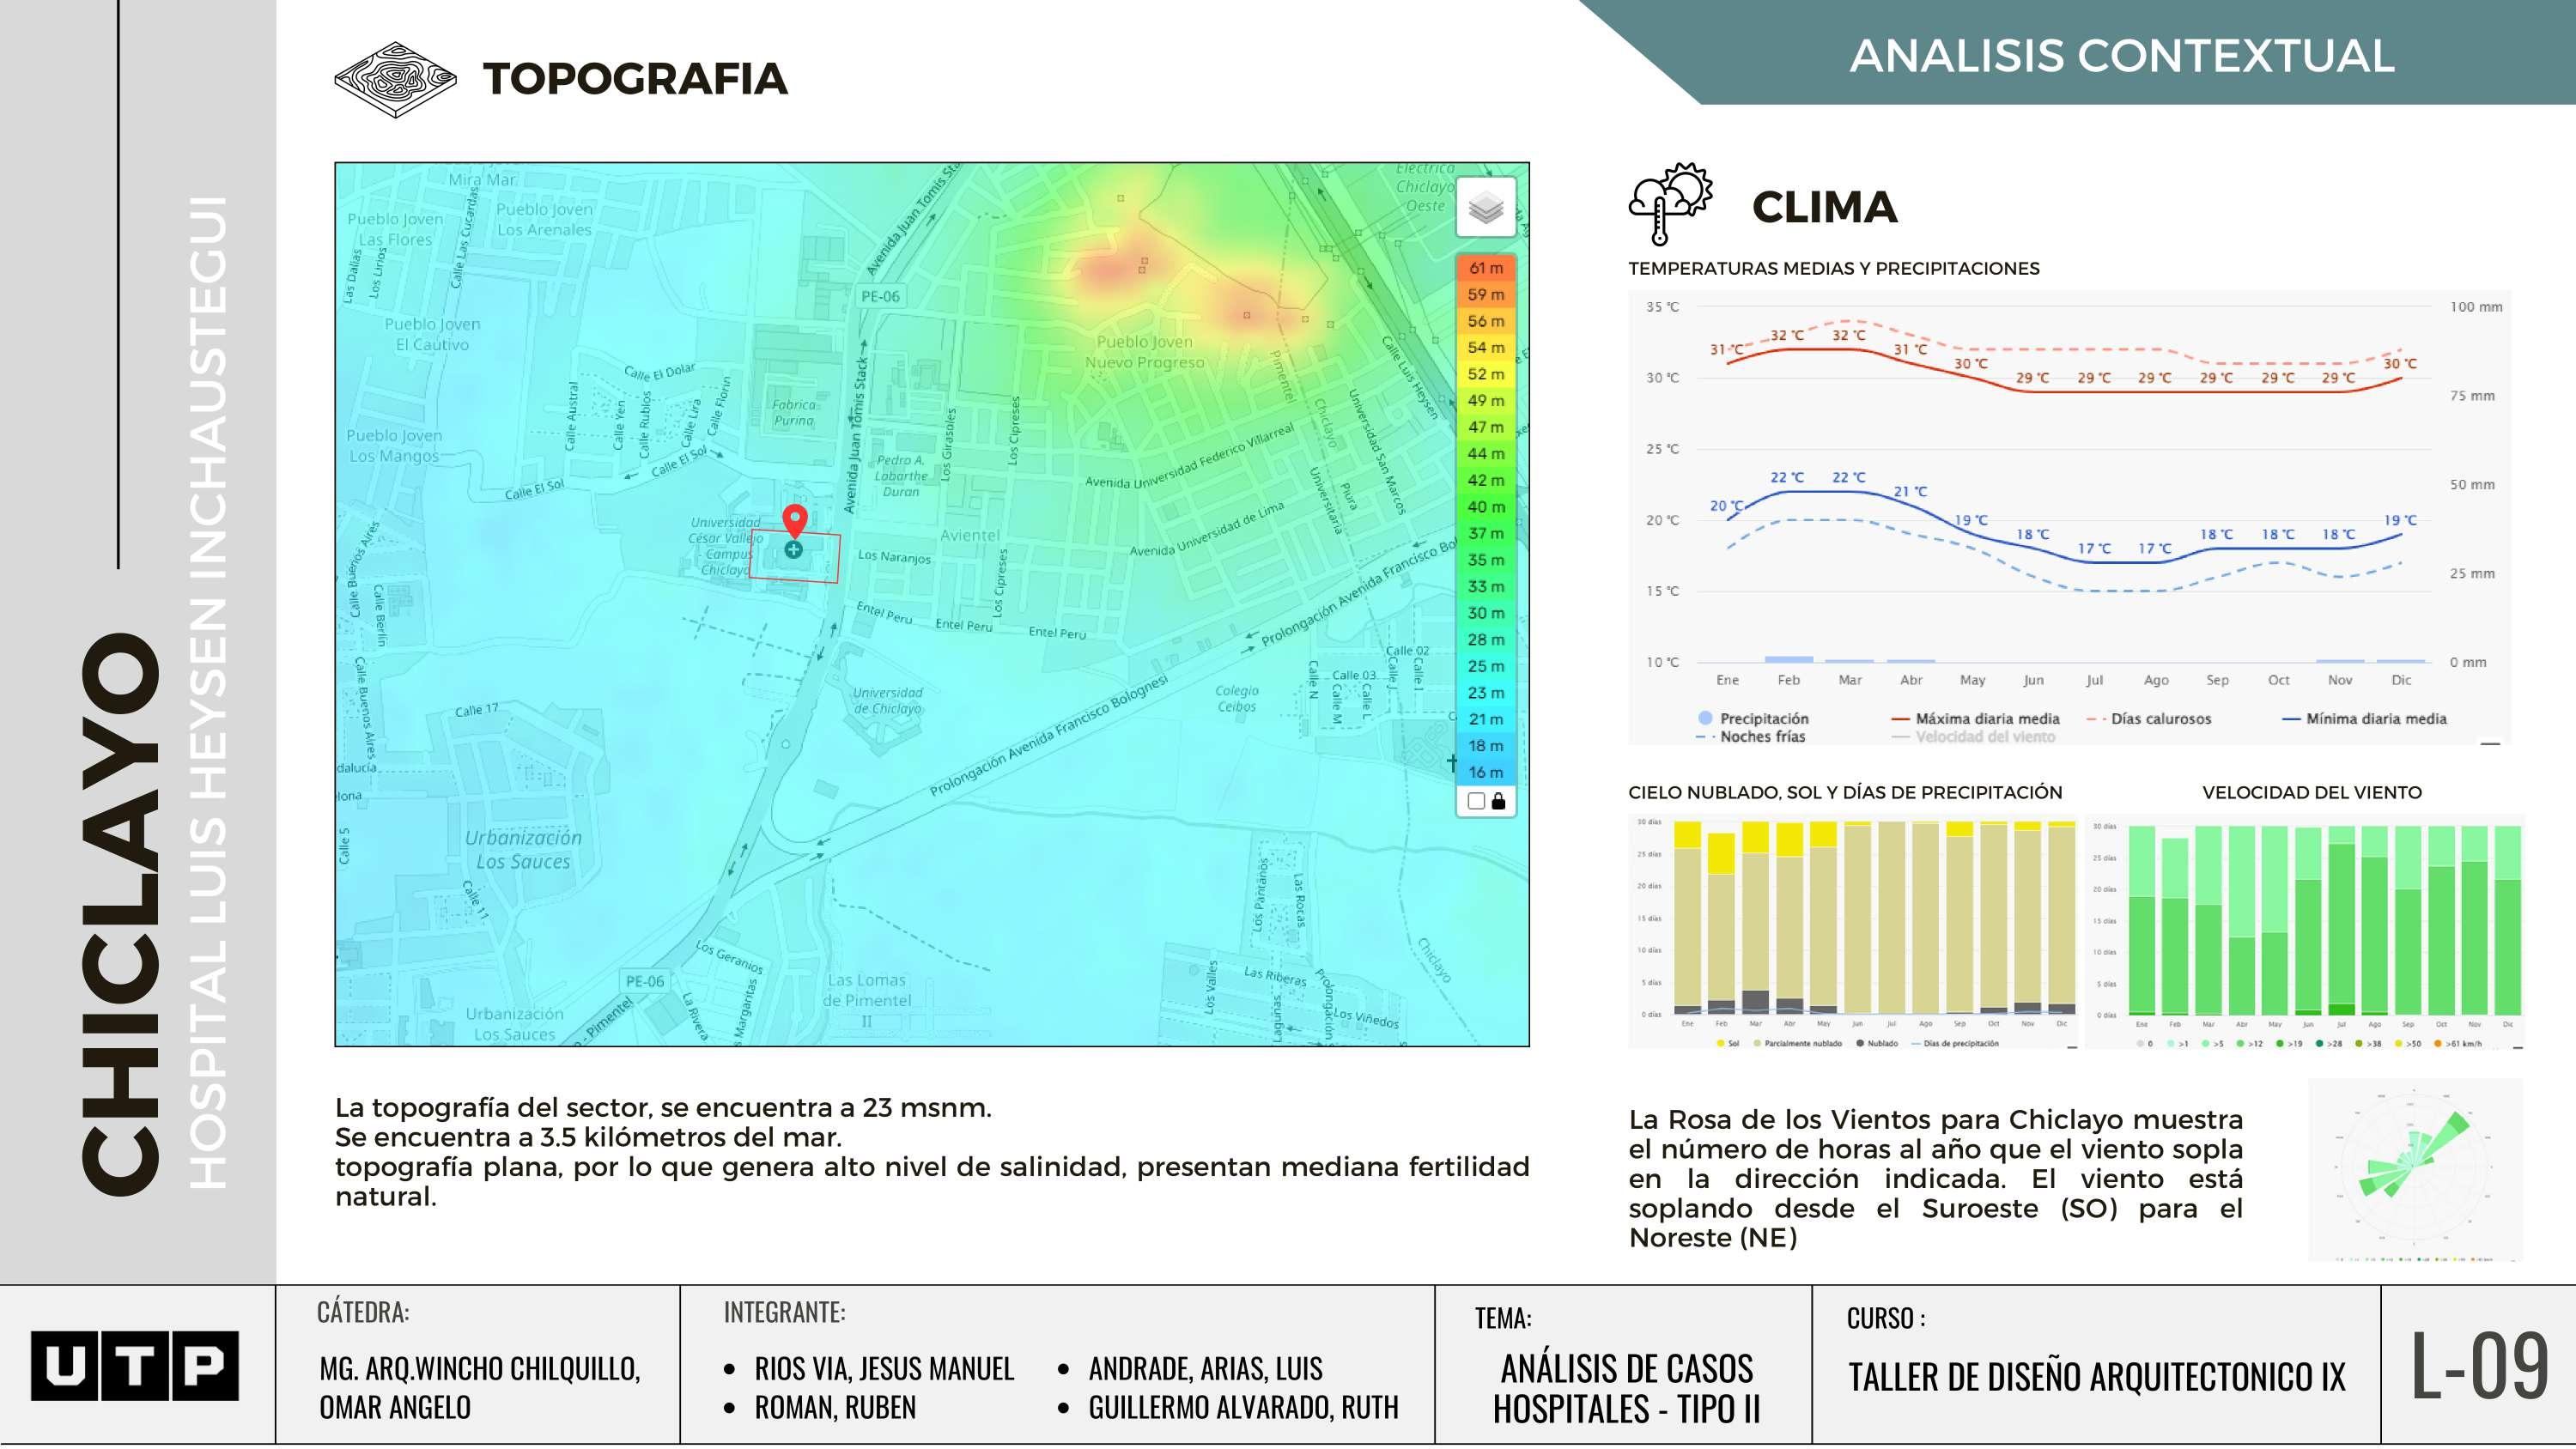Click the ANALISIS CONTEXTUAL header banner

click(2120, 55)
